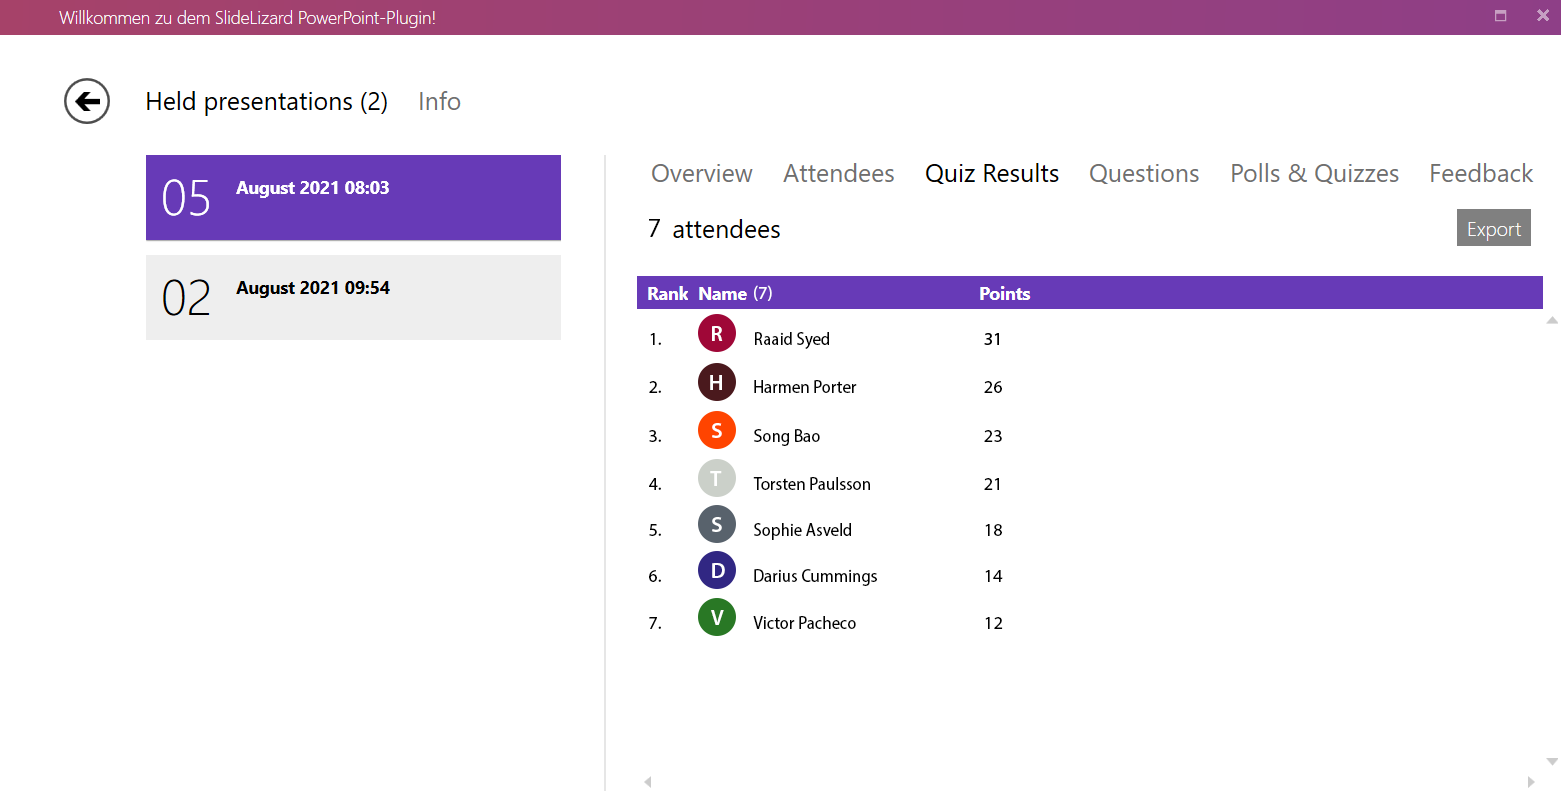Click Victor Pacheco's green avatar icon
Image resolution: width=1561 pixels, height=791 pixels.
(717, 617)
